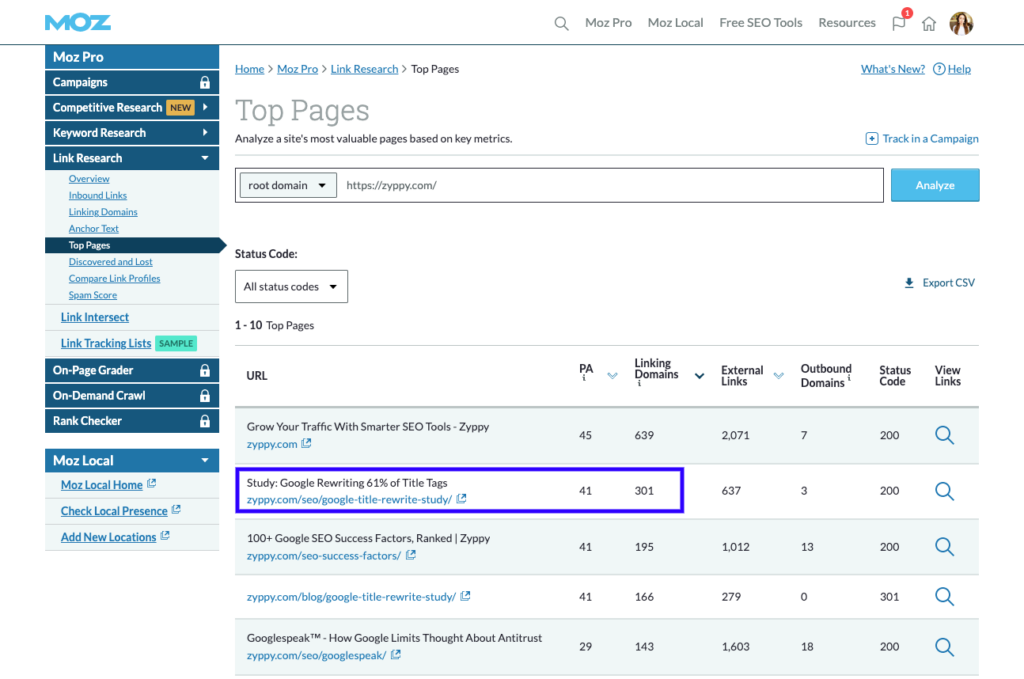
Task: Open Spam Score sidebar link
Action: [x=93, y=295]
